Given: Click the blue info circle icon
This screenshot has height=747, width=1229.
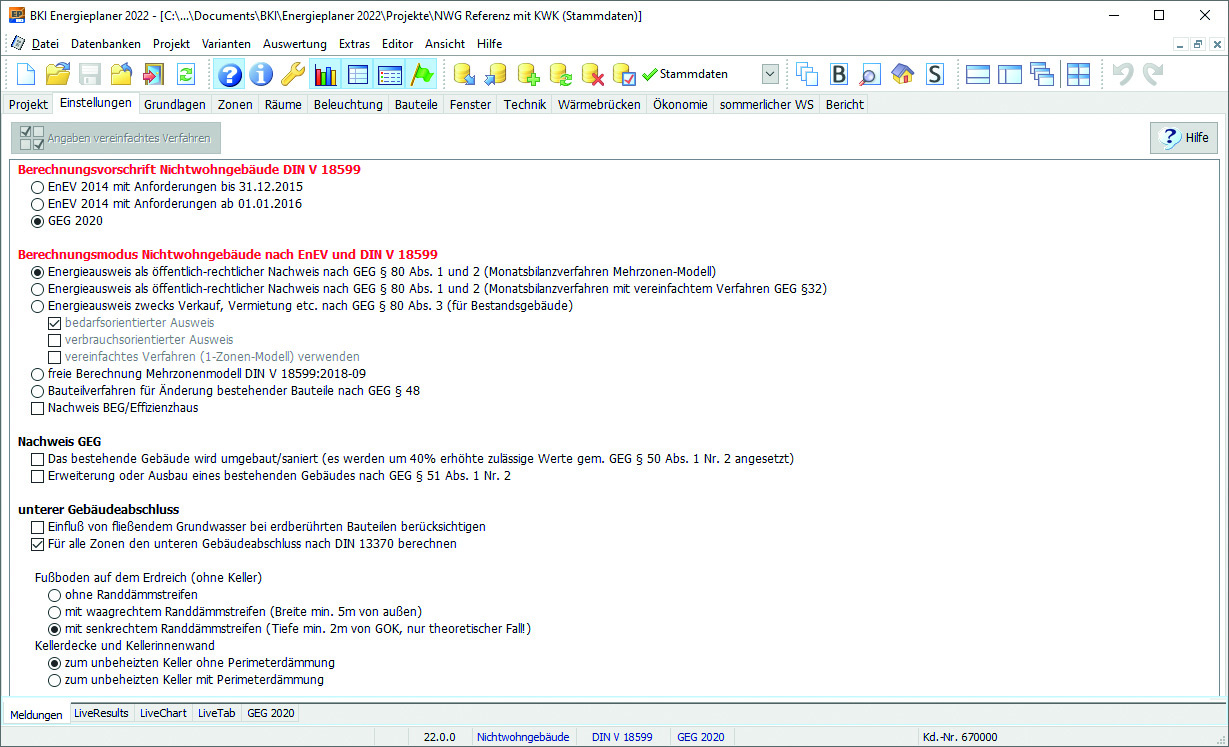Looking at the screenshot, I should click(x=260, y=74).
